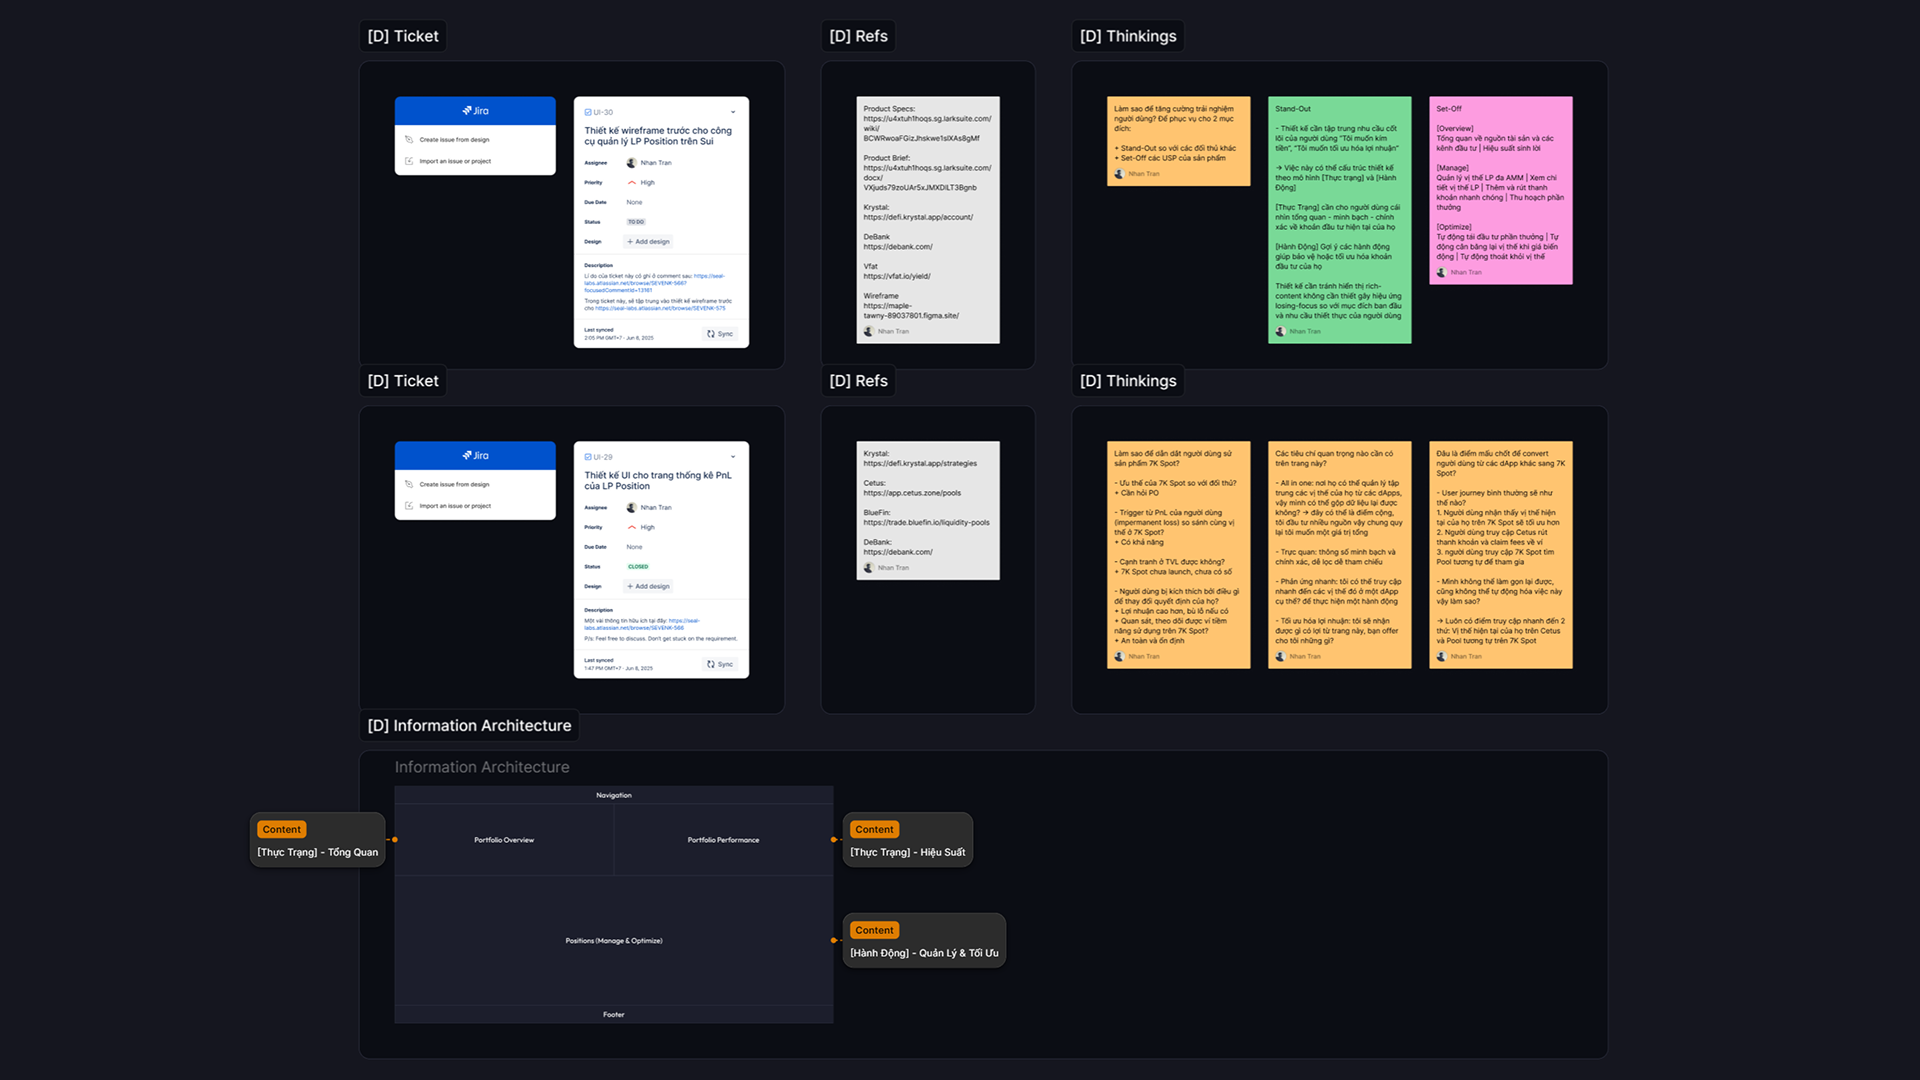Open the TO DO status on UI-30
Viewport: 1920px width, 1080px height.
pos(636,222)
